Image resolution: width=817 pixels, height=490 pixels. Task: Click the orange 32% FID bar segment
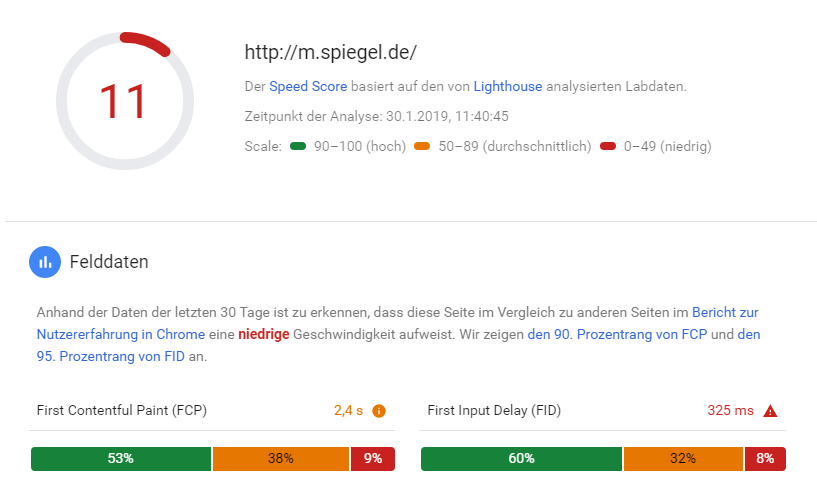(683, 459)
